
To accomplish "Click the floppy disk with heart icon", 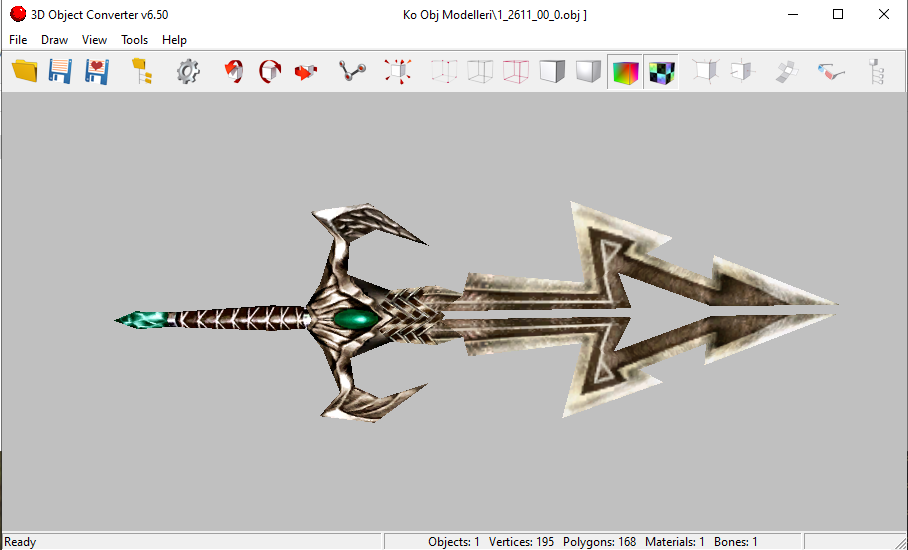I will pos(97,72).
